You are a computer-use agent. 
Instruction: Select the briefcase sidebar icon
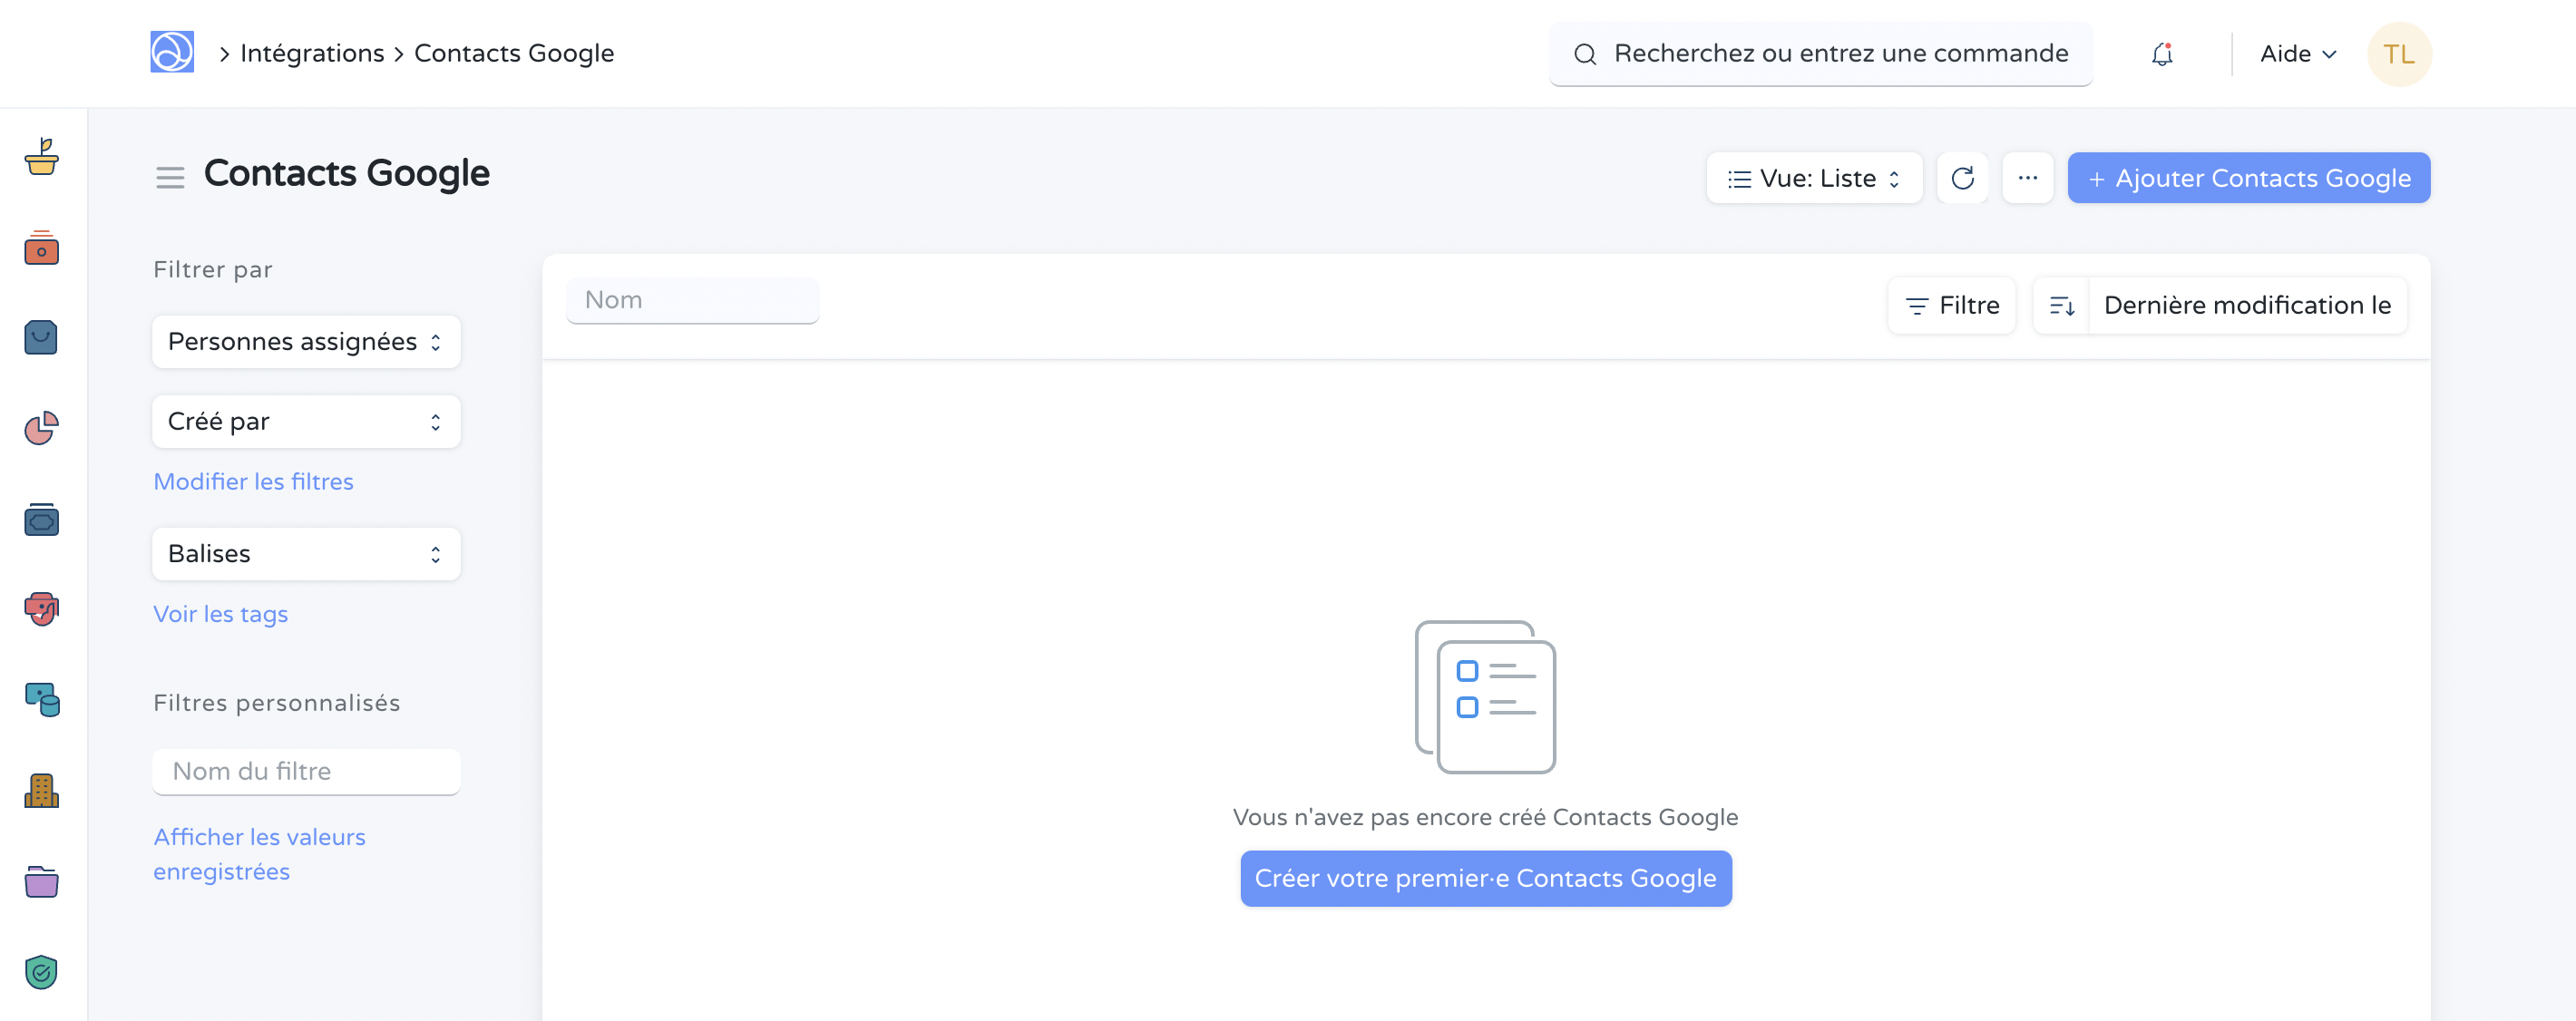[x=41, y=519]
